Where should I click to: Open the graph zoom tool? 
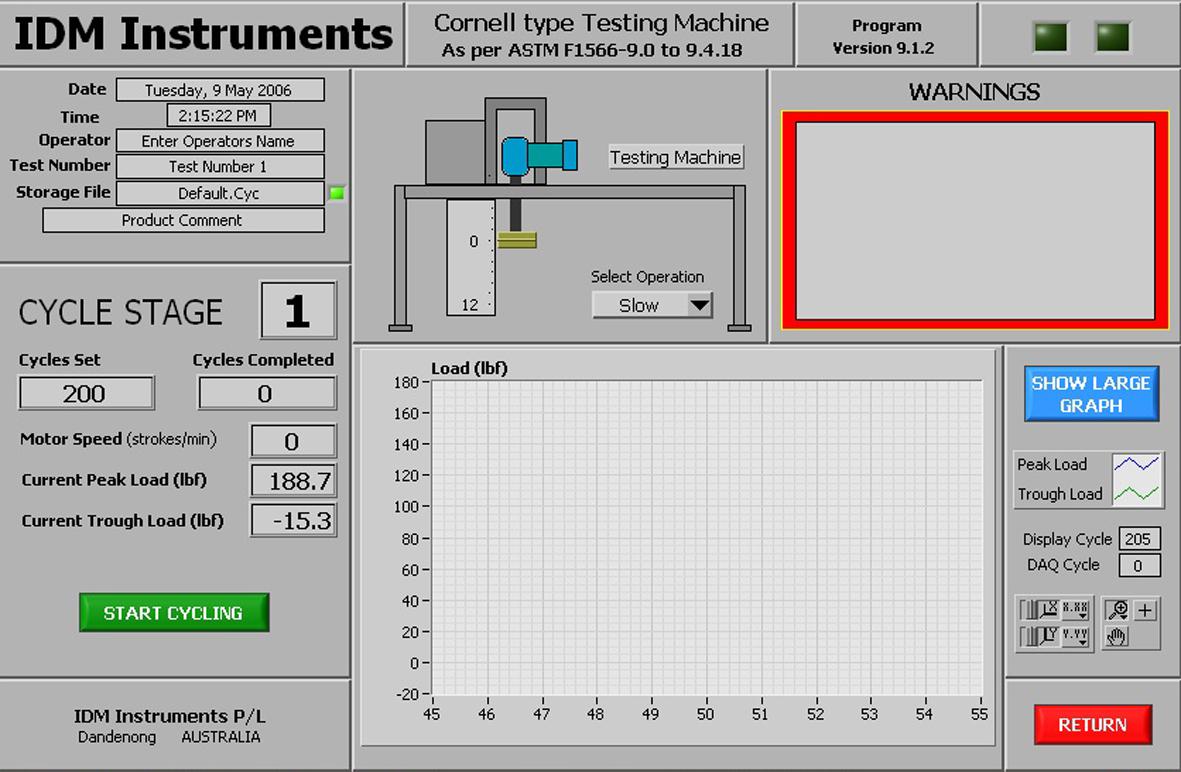[x=1118, y=610]
